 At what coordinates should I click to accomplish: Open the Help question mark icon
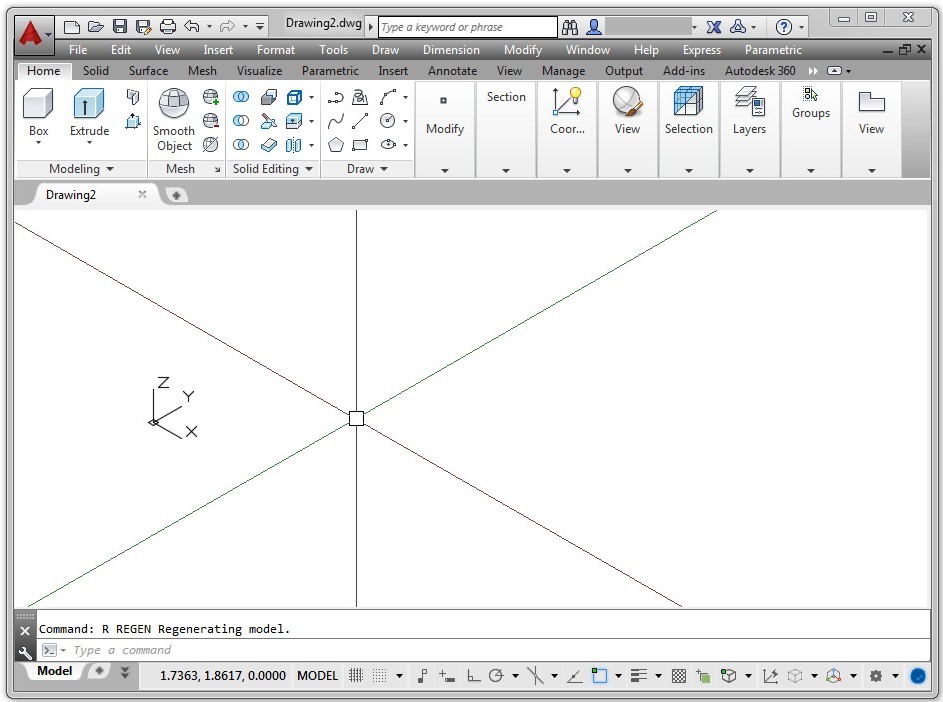783,27
